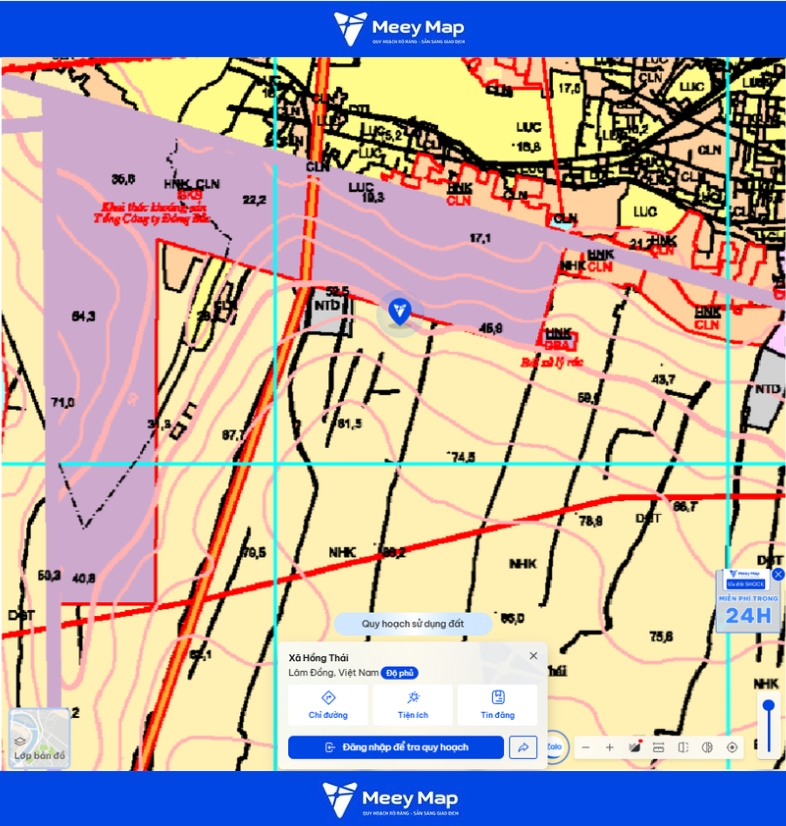Screen dimensions: 786x826
Task: Center map on my current location
Action: [732, 748]
